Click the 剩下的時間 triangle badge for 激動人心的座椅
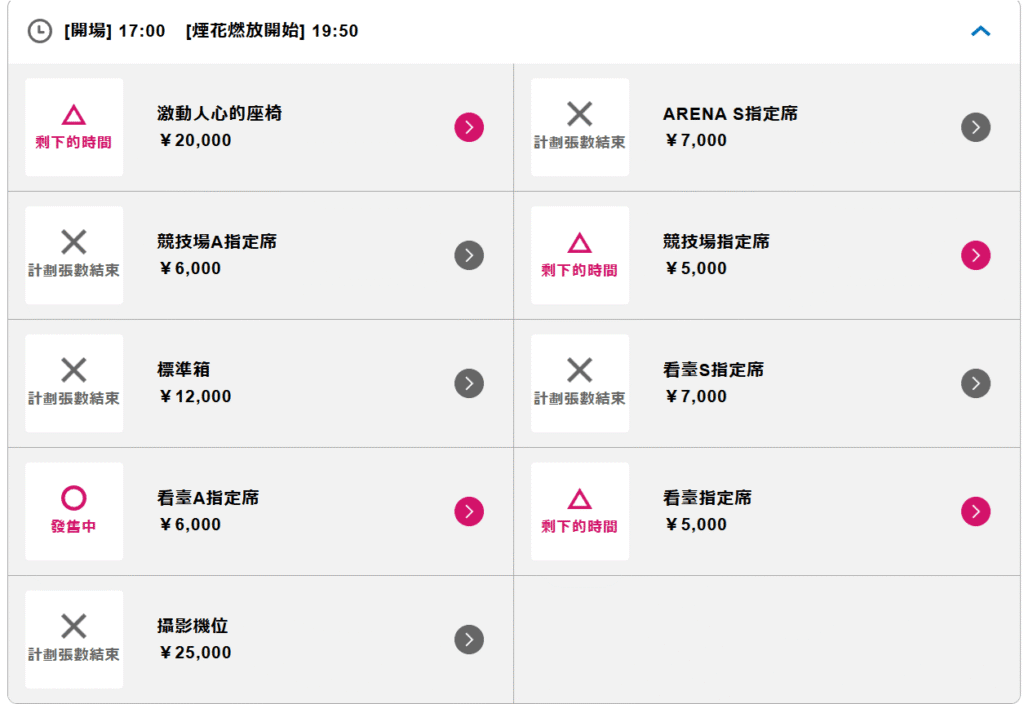The image size is (1024, 704). (74, 127)
